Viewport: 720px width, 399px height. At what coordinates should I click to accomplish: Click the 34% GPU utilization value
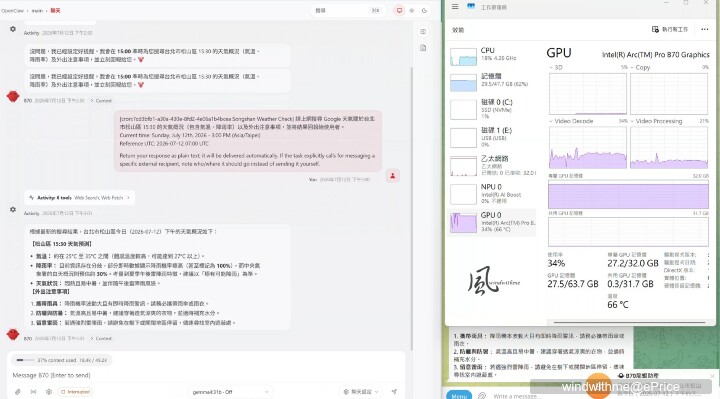[556, 264]
